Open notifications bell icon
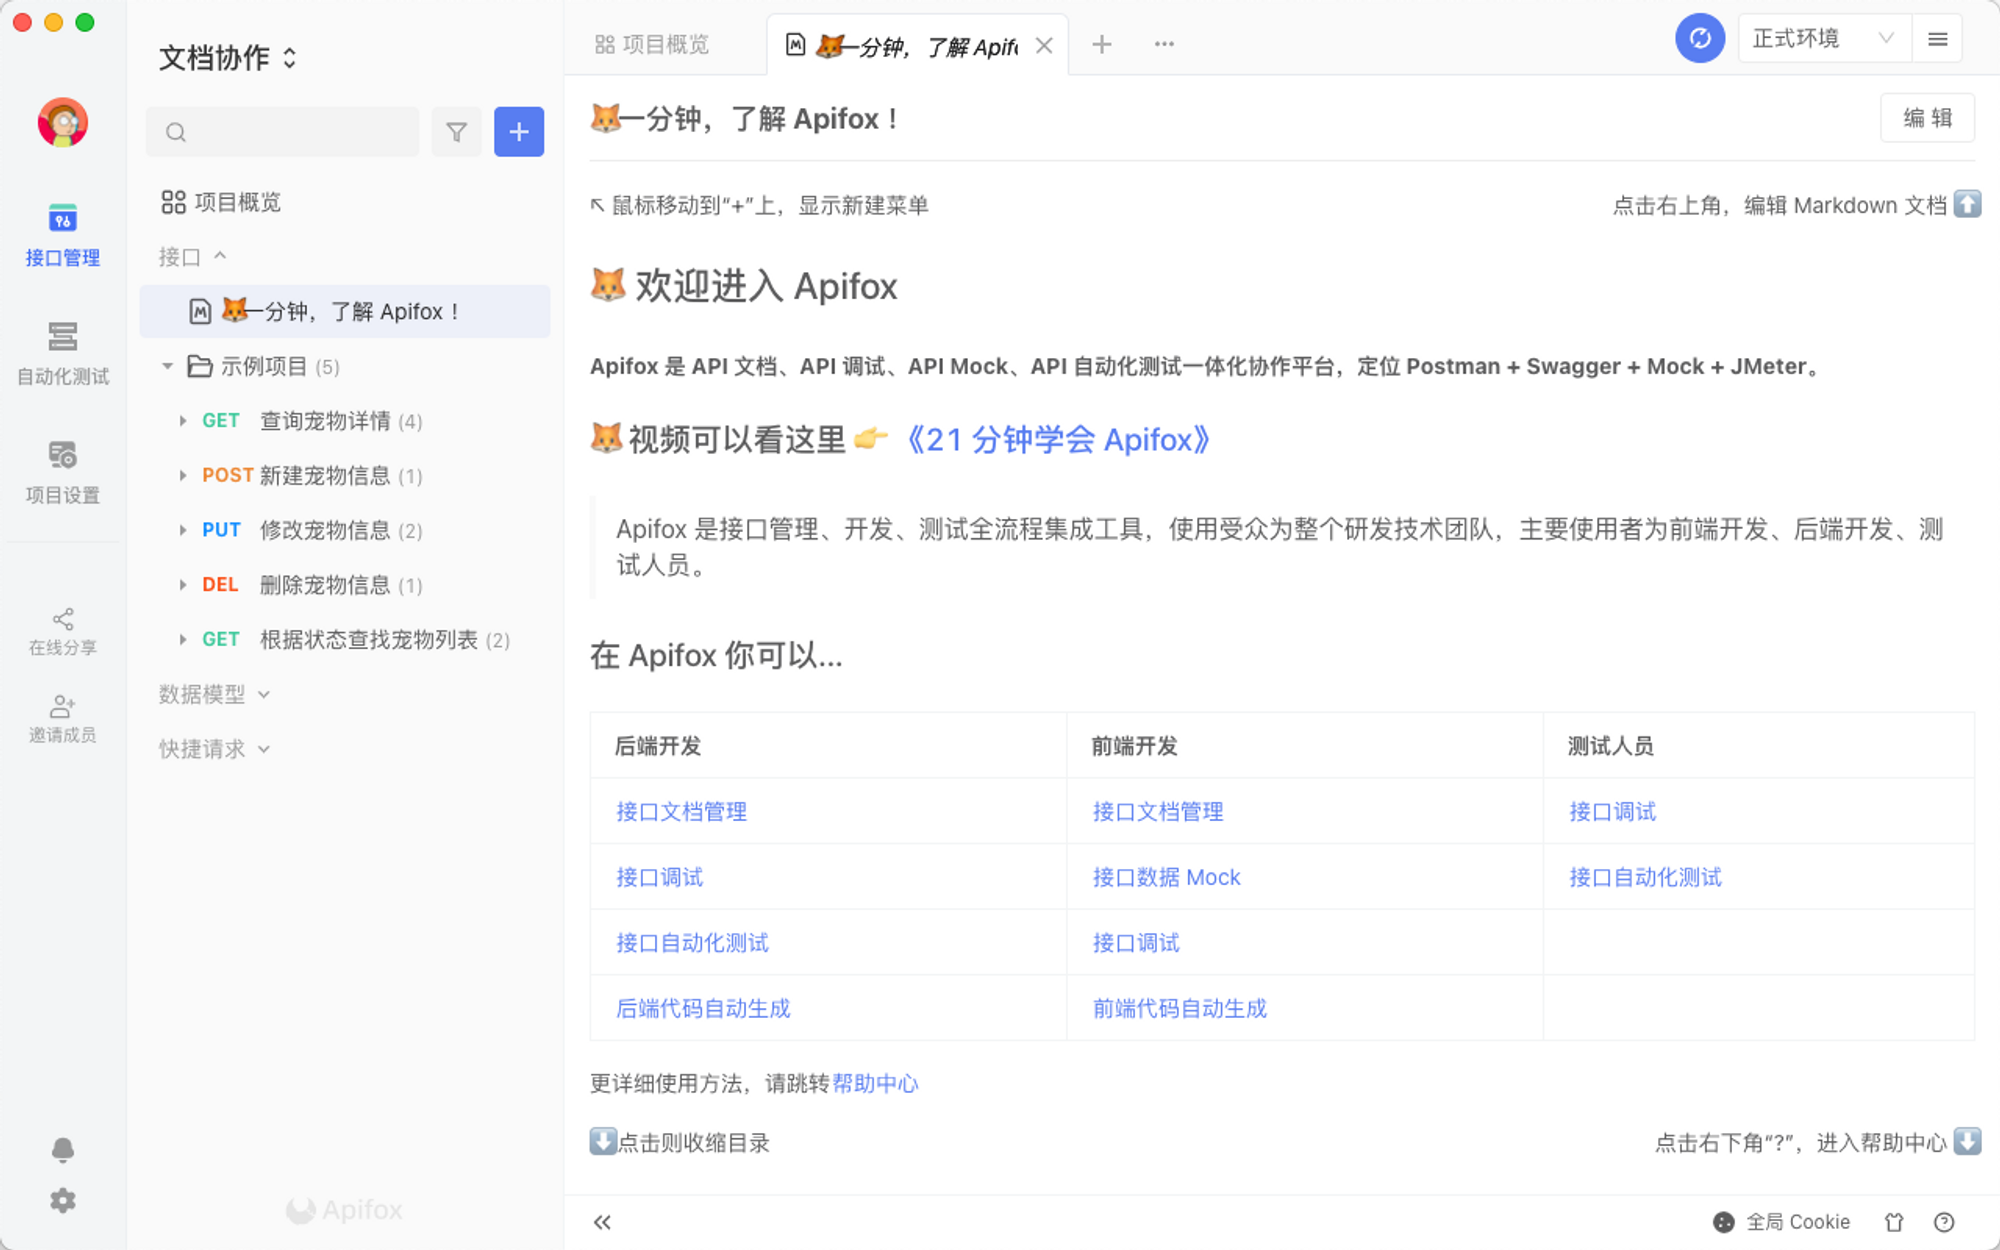The image size is (2000, 1250). coord(62,1150)
